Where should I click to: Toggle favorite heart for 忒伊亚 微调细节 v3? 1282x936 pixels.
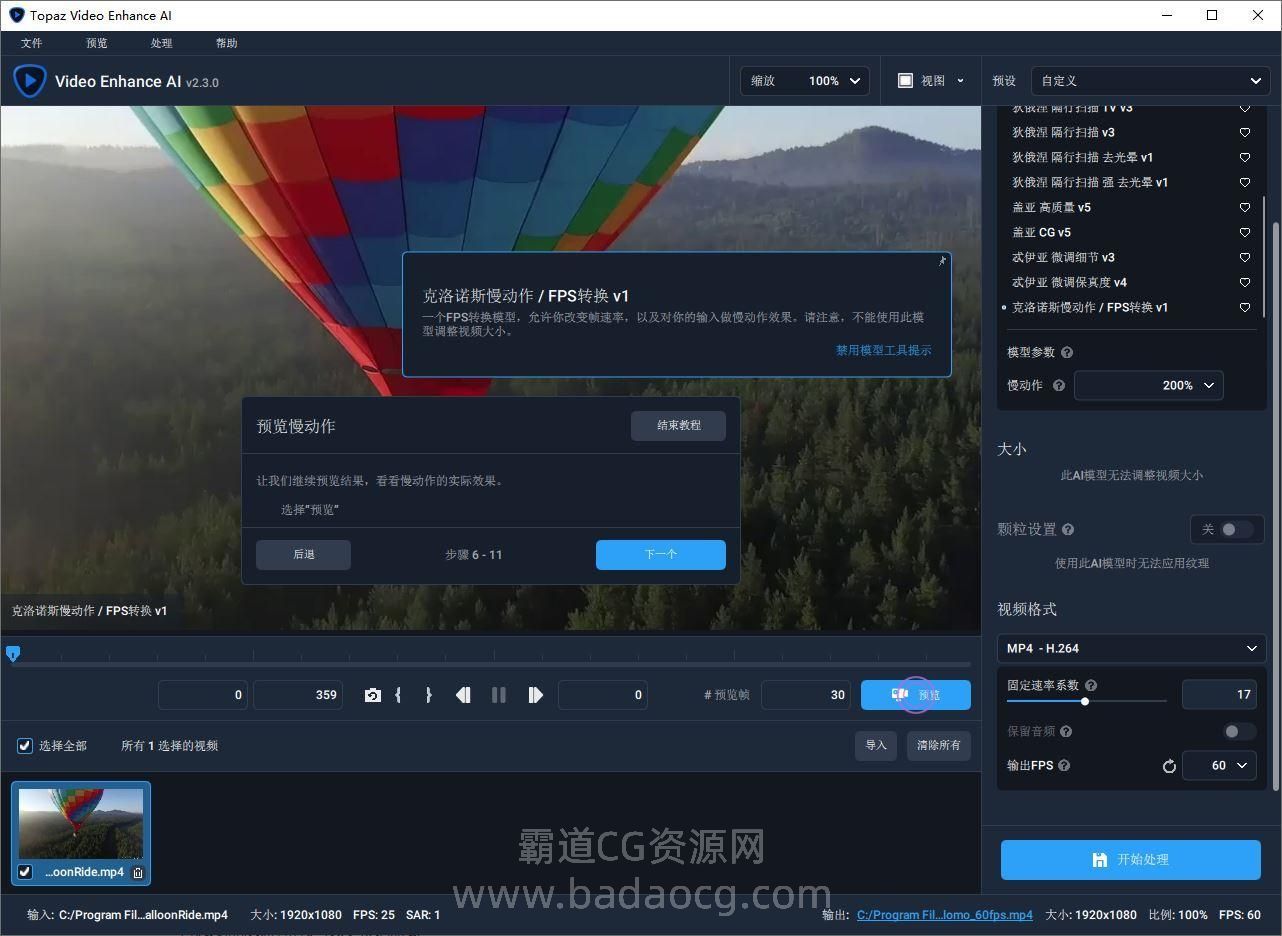(1245, 257)
